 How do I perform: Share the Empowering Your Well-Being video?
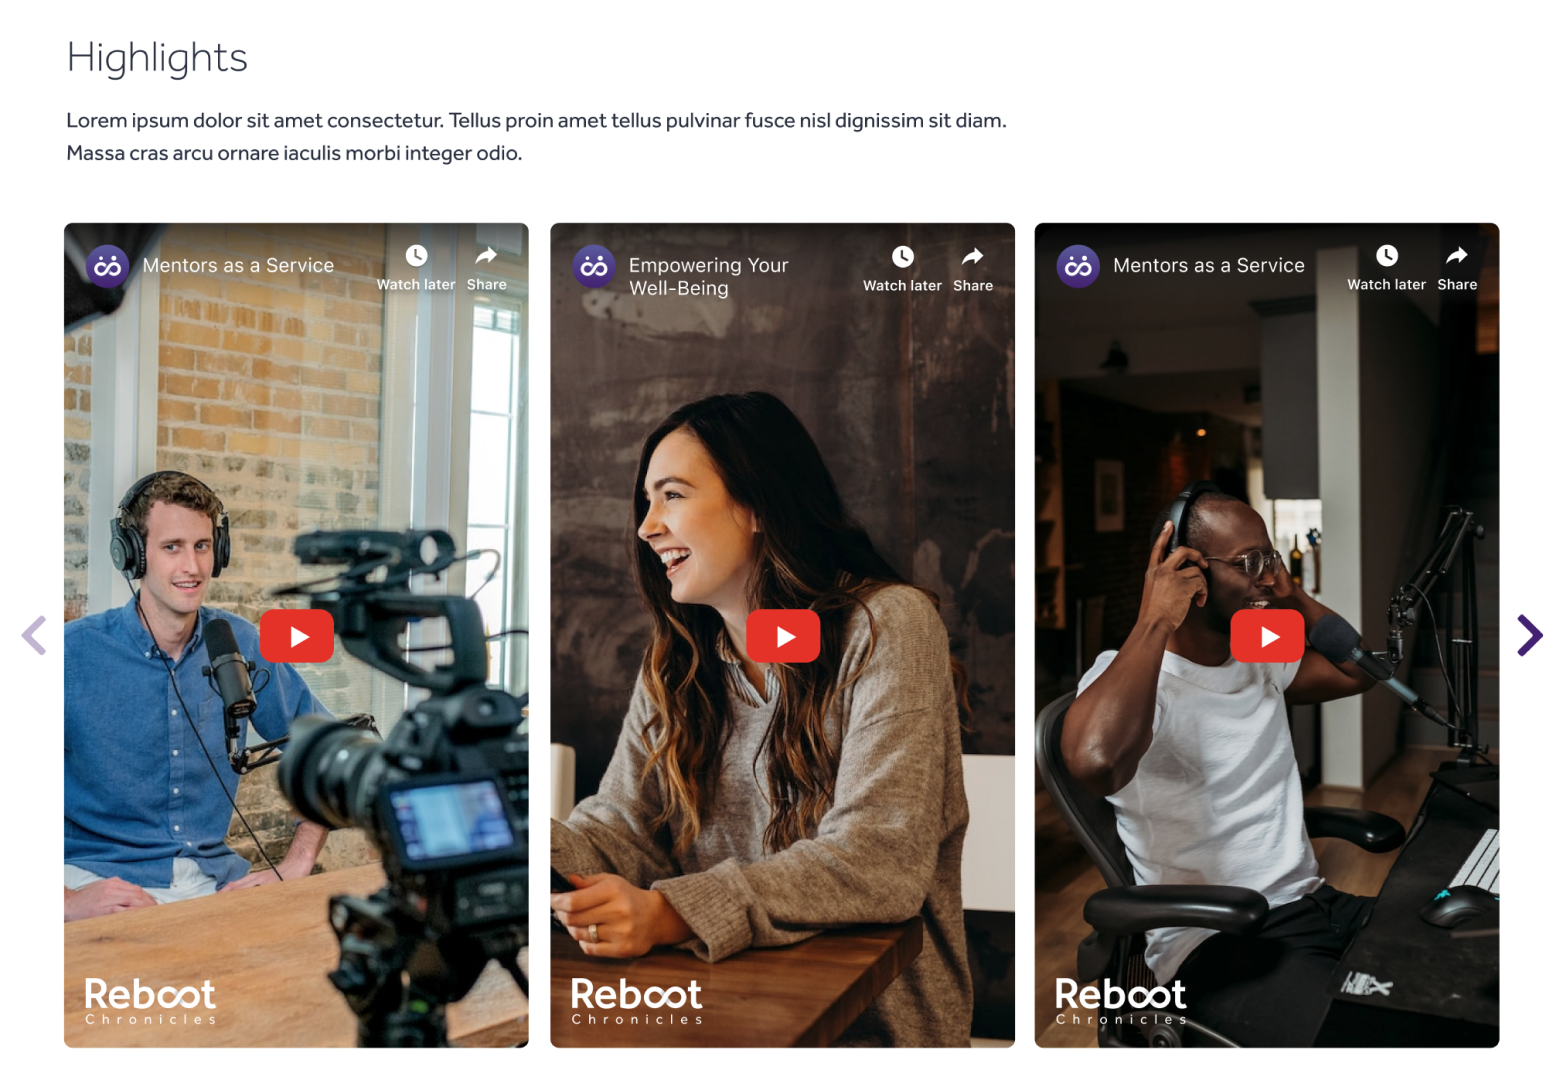tap(973, 269)
